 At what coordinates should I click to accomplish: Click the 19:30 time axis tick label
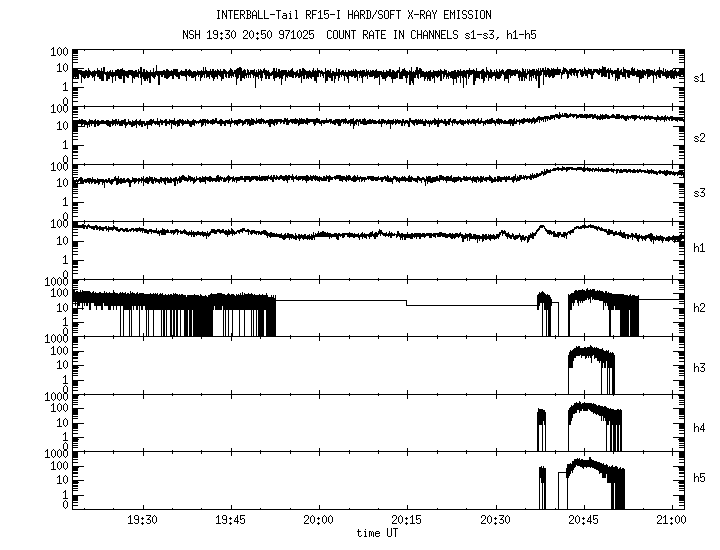[x=143, y=522]
